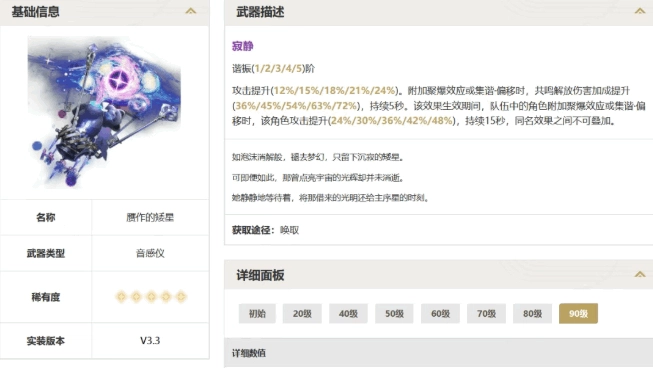Click the purple skill name 寂静

pyautogui.click(x=243, y=46)
